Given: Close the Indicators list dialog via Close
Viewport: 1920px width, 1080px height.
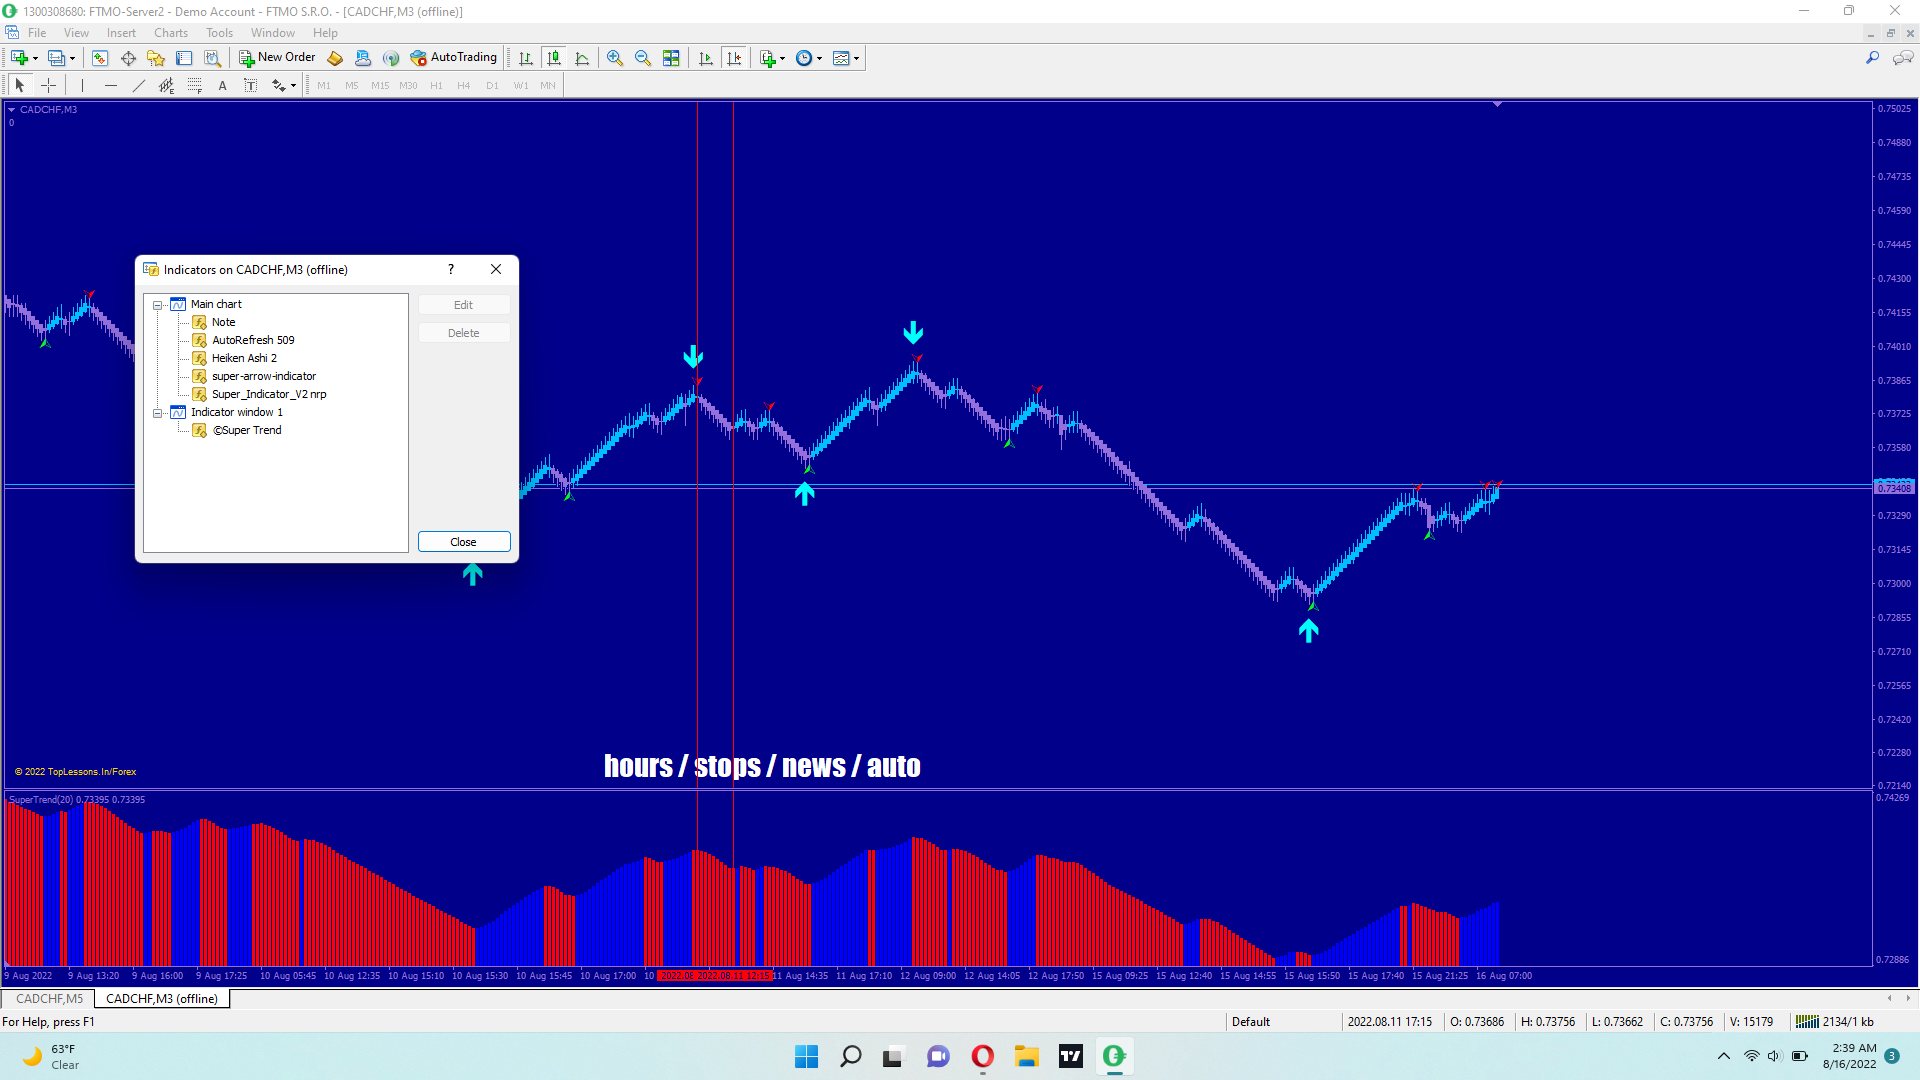Looking at the screenshot, I should point(464,542).
